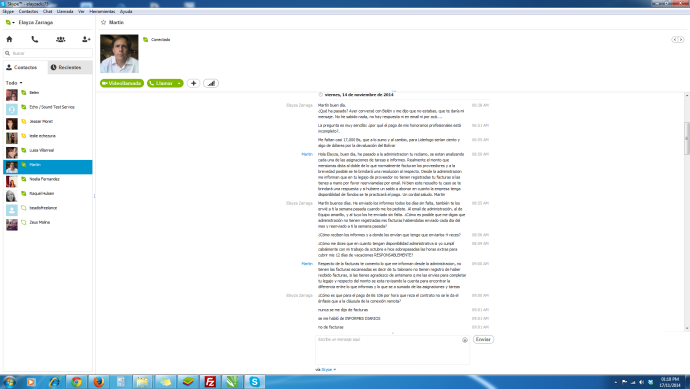The width and height of the screenshot is (690, 389).
Task: Click the create group icon
Action: click(x=61, y=39)
